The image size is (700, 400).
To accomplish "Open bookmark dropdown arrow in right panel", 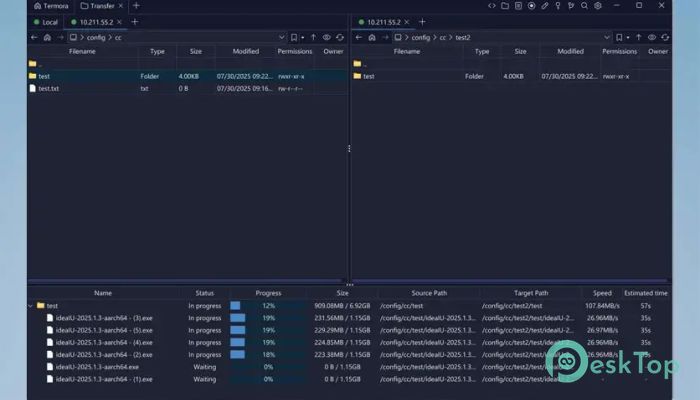I will [628, 38].
